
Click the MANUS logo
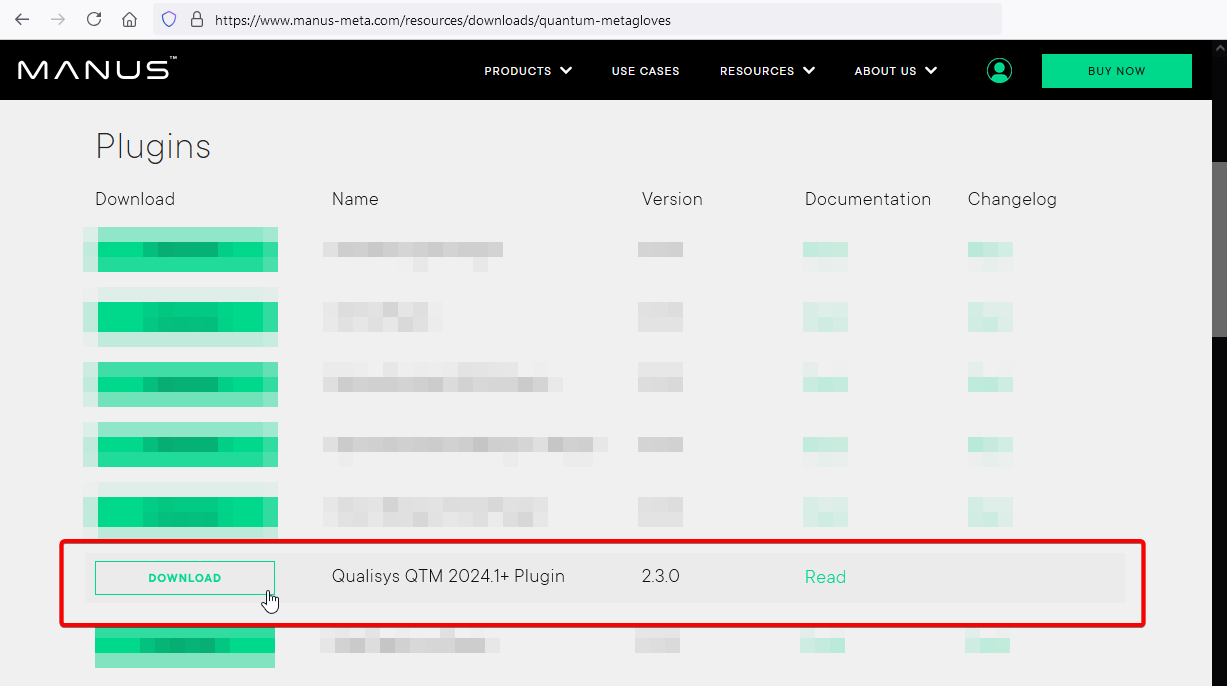[x=97, y=70]
